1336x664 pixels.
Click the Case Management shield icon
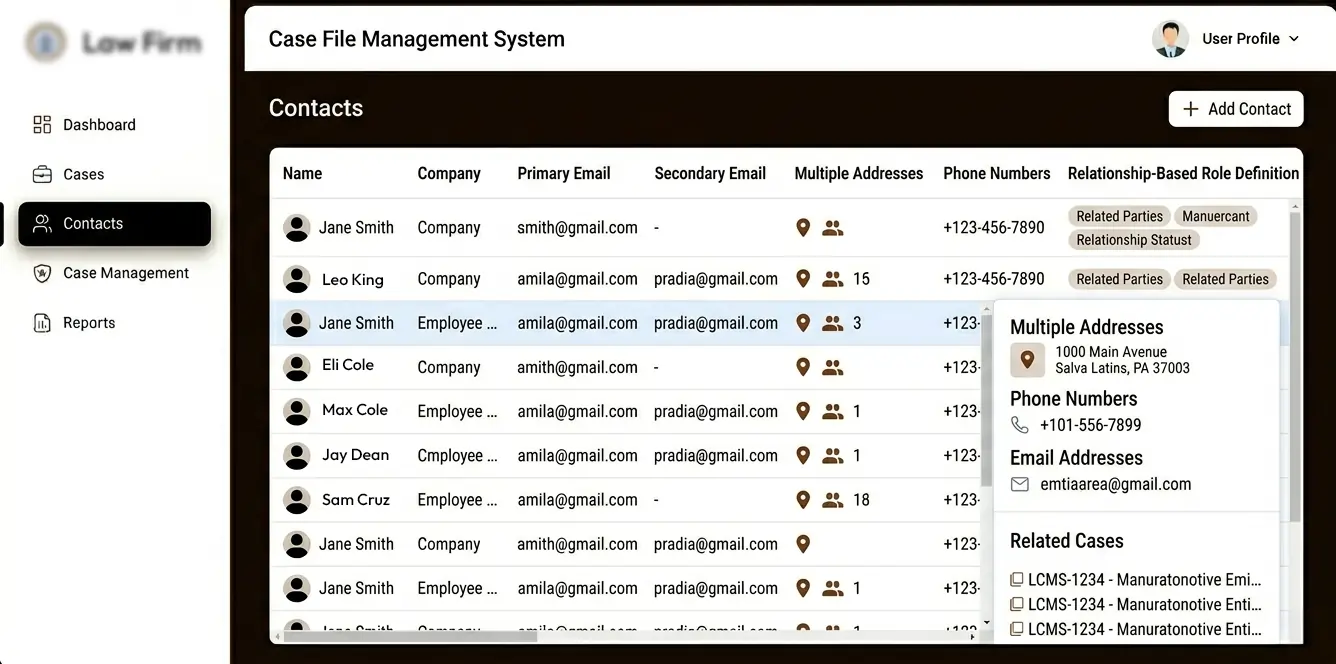42,273
